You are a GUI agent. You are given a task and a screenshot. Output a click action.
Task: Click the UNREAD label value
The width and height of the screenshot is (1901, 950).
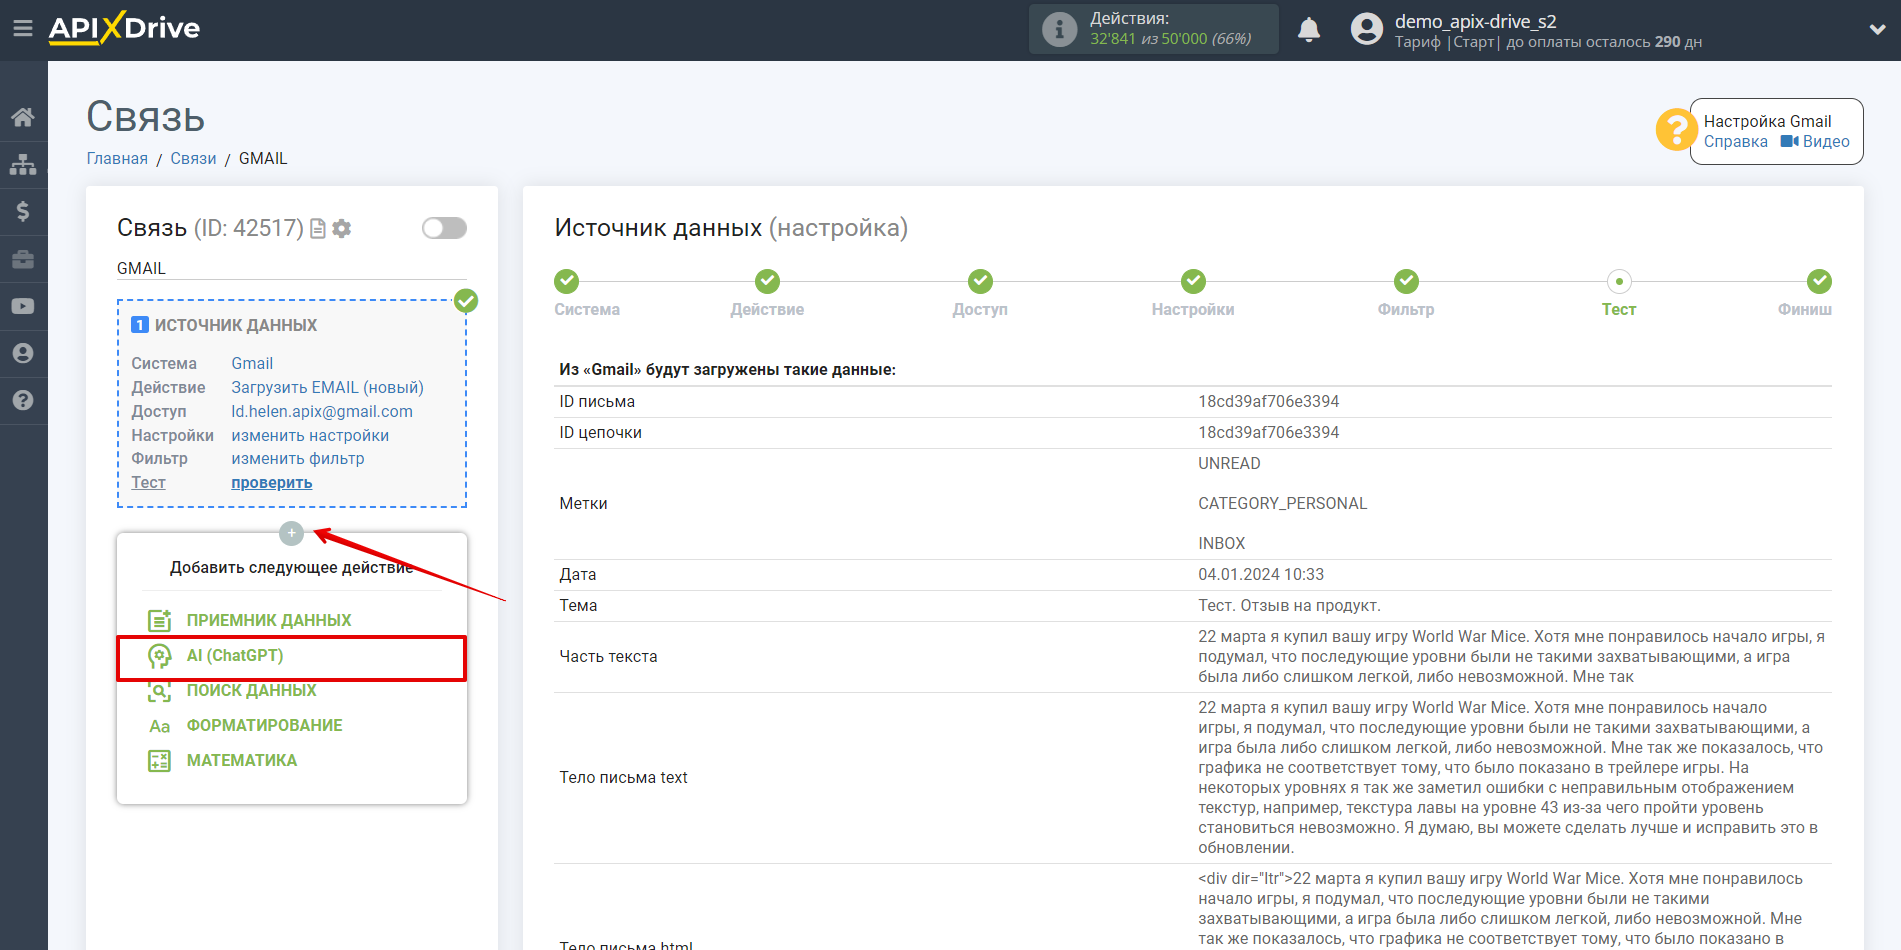point(1229,464)
